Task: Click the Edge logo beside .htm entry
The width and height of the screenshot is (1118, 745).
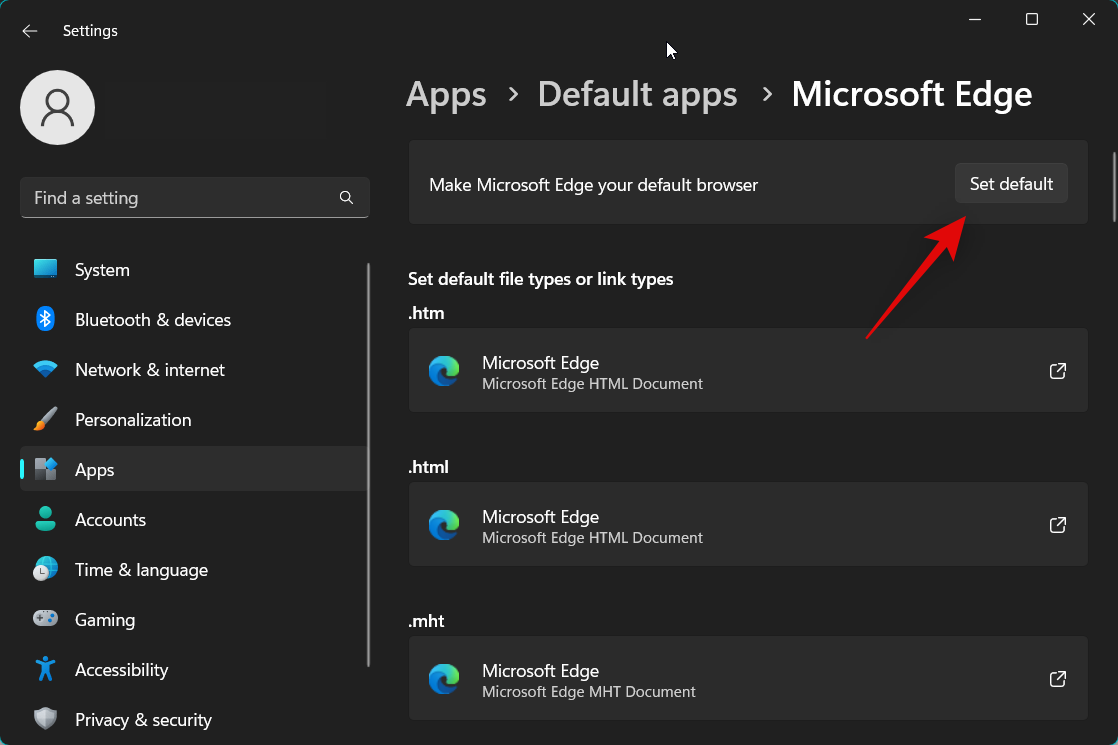Action: pos(444,370)
